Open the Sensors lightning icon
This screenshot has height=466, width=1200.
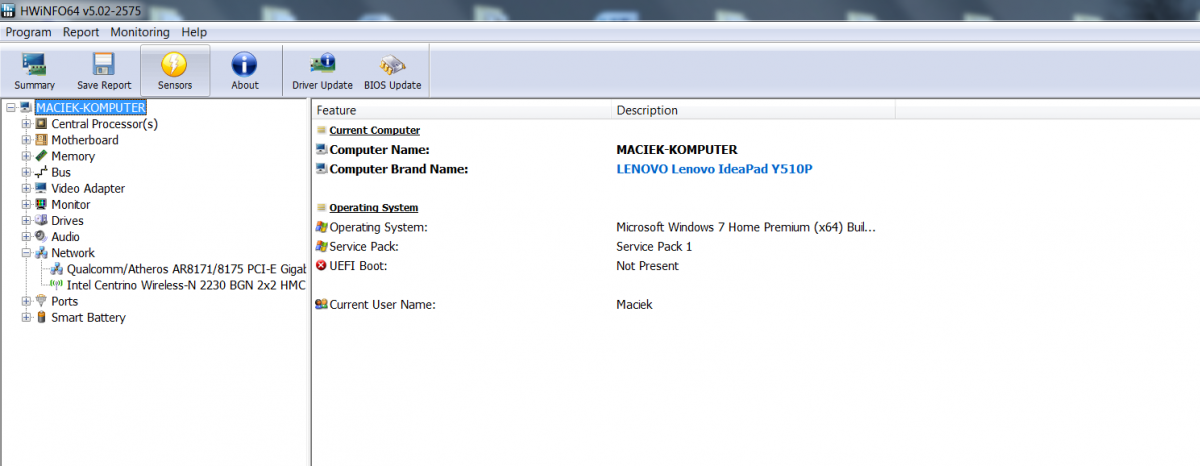[174, 65]
